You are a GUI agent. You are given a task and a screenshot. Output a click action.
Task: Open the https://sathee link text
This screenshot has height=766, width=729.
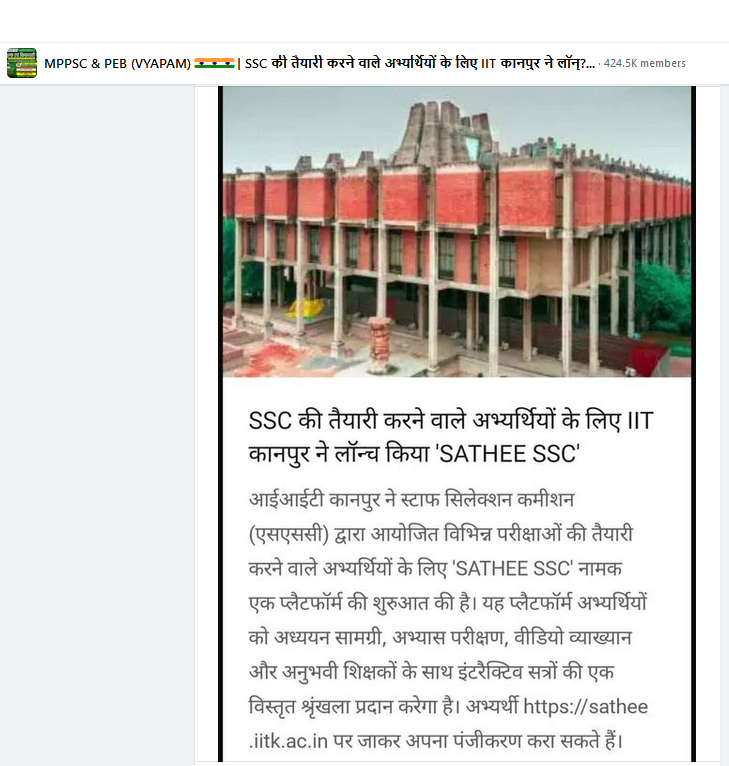pos(585,707)
